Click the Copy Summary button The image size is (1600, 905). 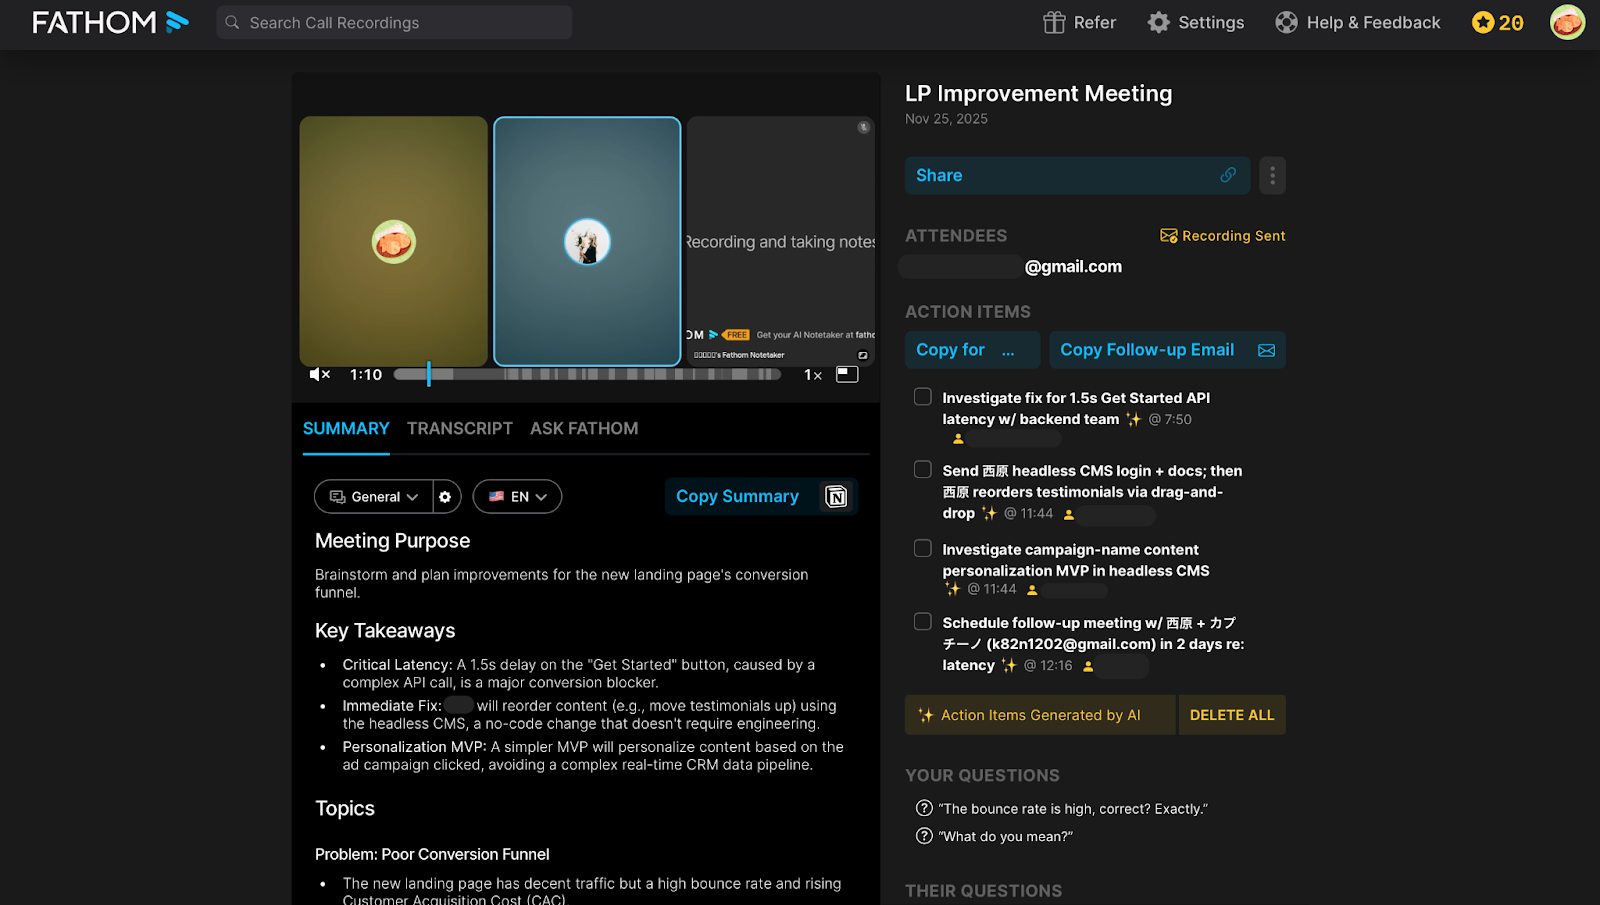coord(738,497)
